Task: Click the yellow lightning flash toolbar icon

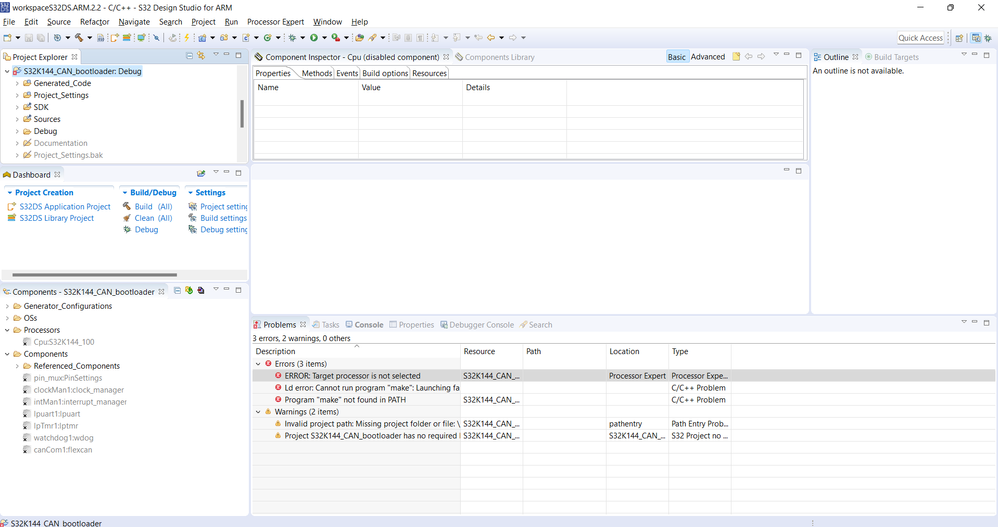Action: (186, 38)
